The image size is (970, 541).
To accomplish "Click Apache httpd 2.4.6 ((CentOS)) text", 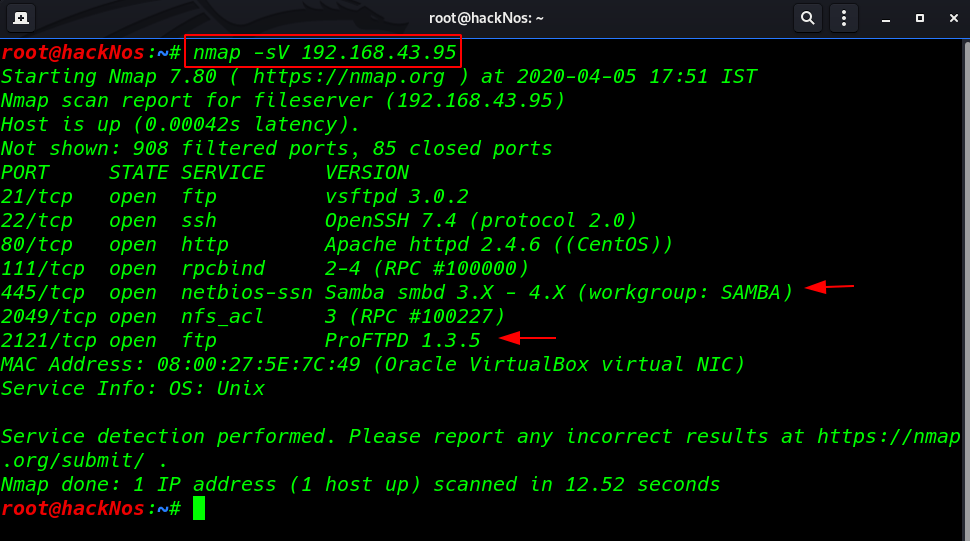I will click(499, 245).
